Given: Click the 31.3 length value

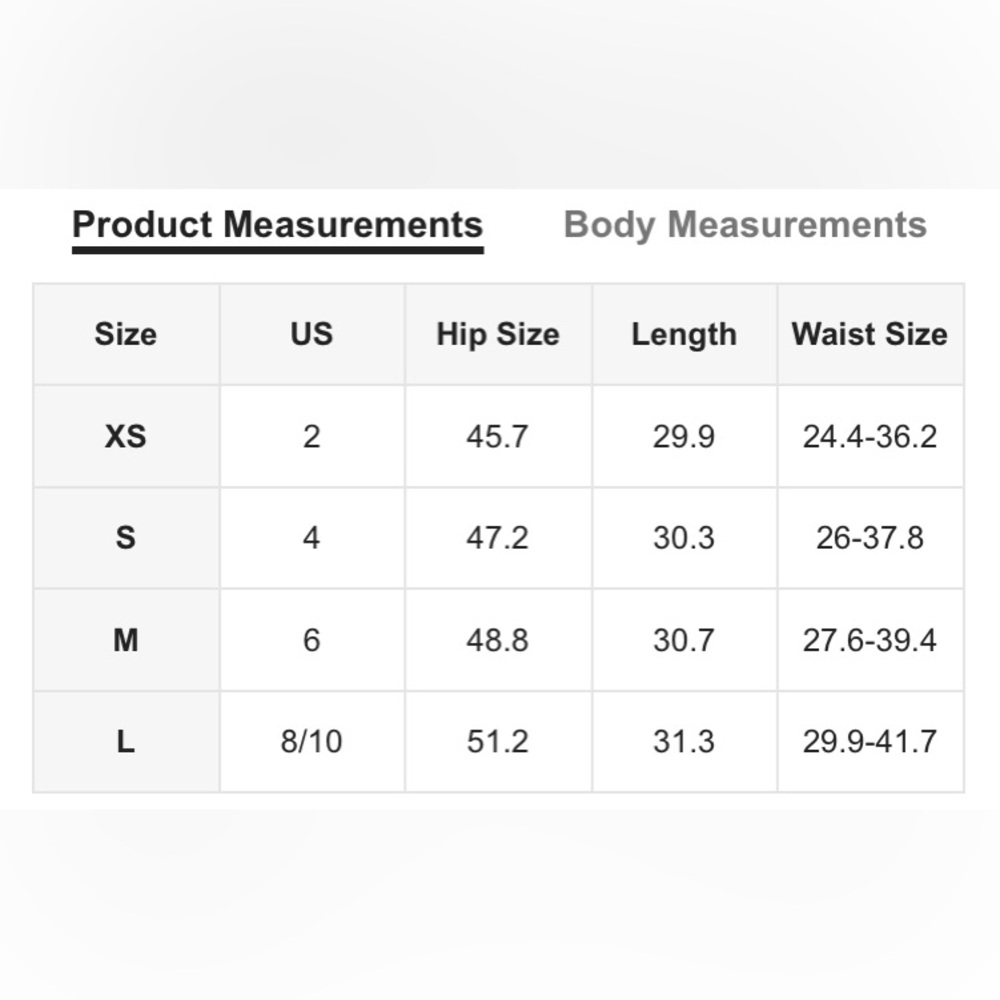Looking at the screenshot, I should click(x=684, y=742).
